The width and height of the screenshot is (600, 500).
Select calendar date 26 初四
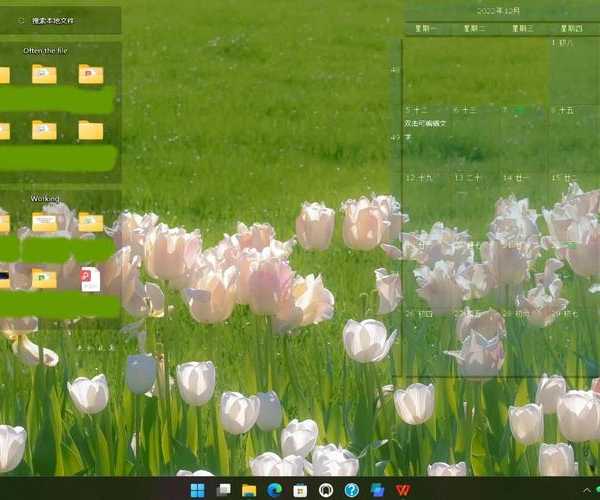pos(419,314)
